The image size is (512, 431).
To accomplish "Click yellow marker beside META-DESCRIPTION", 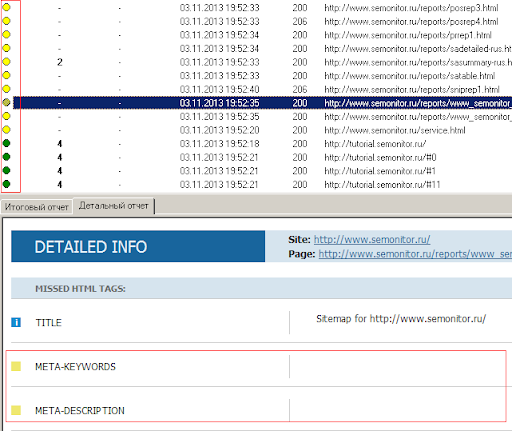I will click(16, 410).
